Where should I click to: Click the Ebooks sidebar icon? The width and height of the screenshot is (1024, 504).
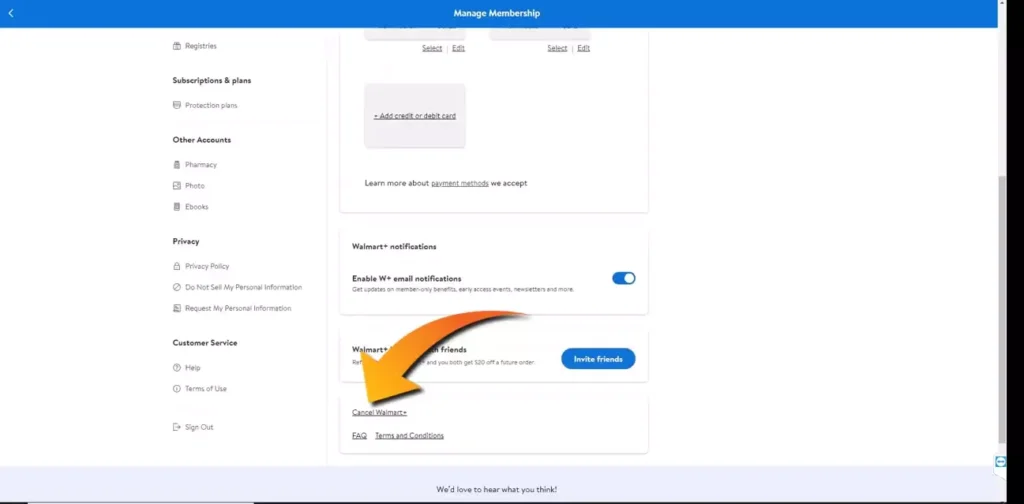pyautogui.click(x=176, y=206)
